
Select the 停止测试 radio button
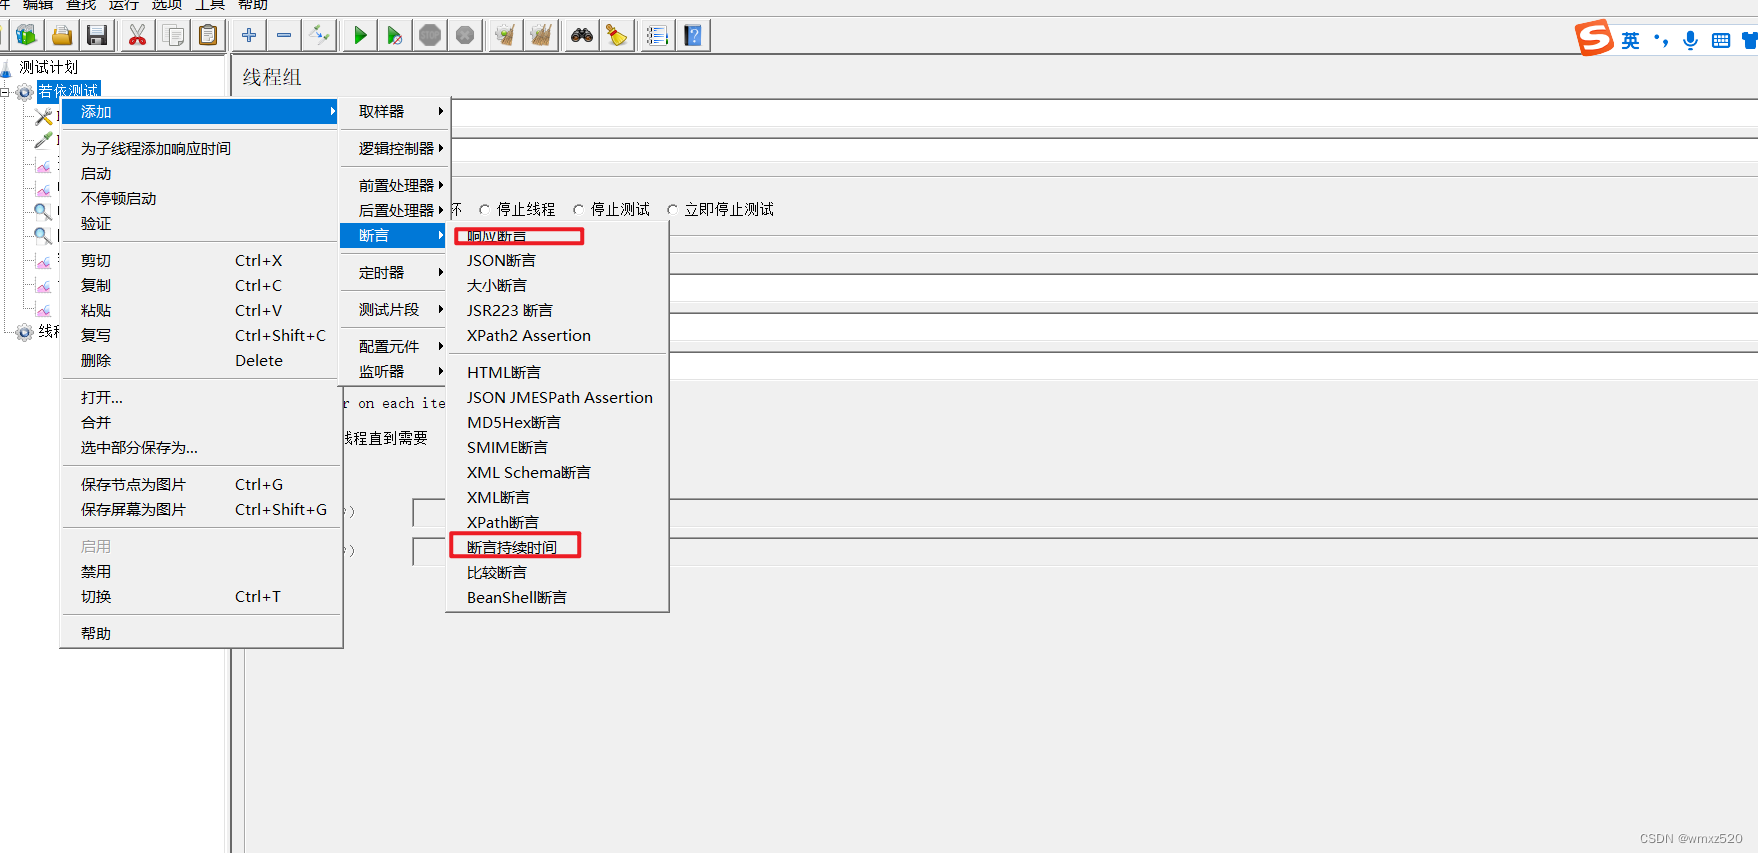coord(579,210)
